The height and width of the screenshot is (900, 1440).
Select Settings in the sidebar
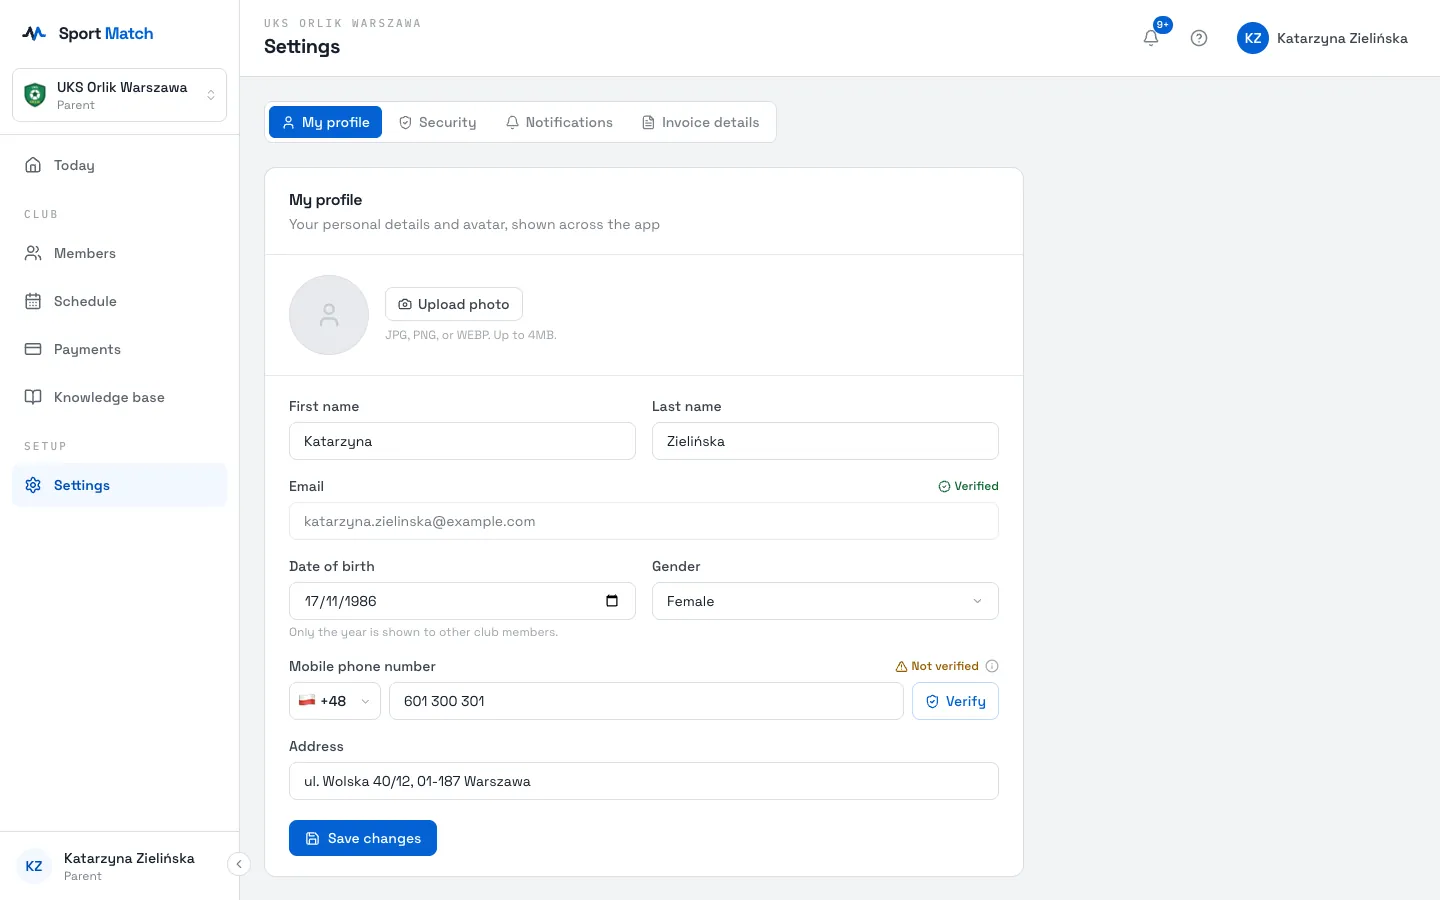click(x=119, y=485)
